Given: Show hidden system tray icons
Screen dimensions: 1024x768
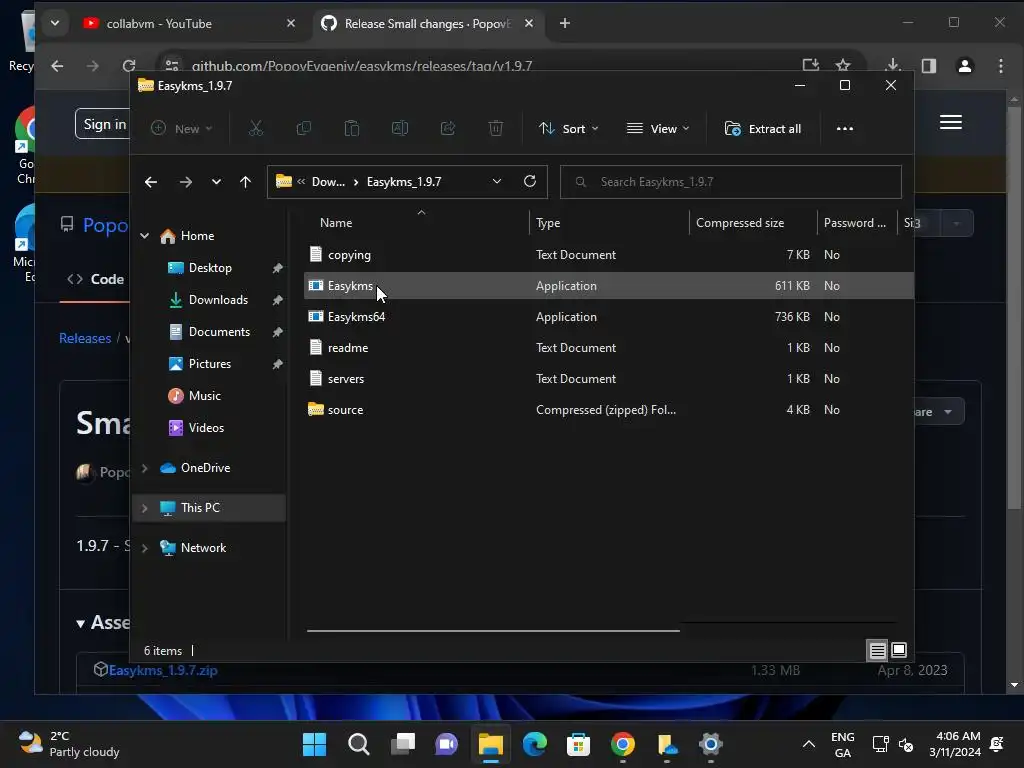Looking at the screenshot, I should (808, 744).
